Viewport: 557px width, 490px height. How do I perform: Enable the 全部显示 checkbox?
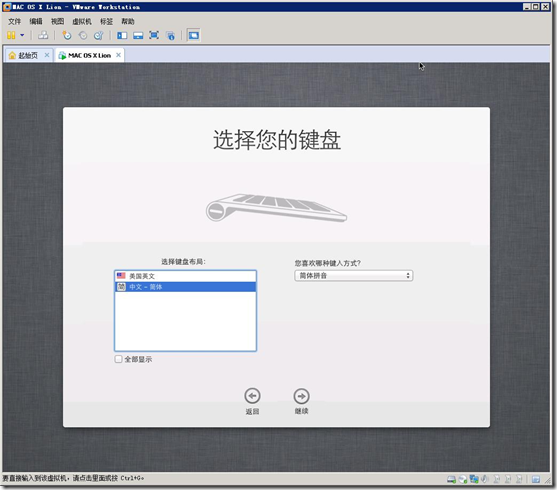point(118,359)
